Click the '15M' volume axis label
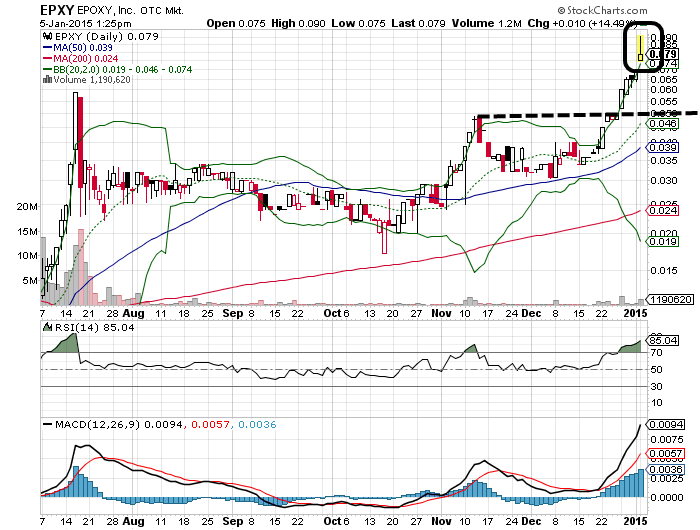700x530 pixels. point(27,231)
